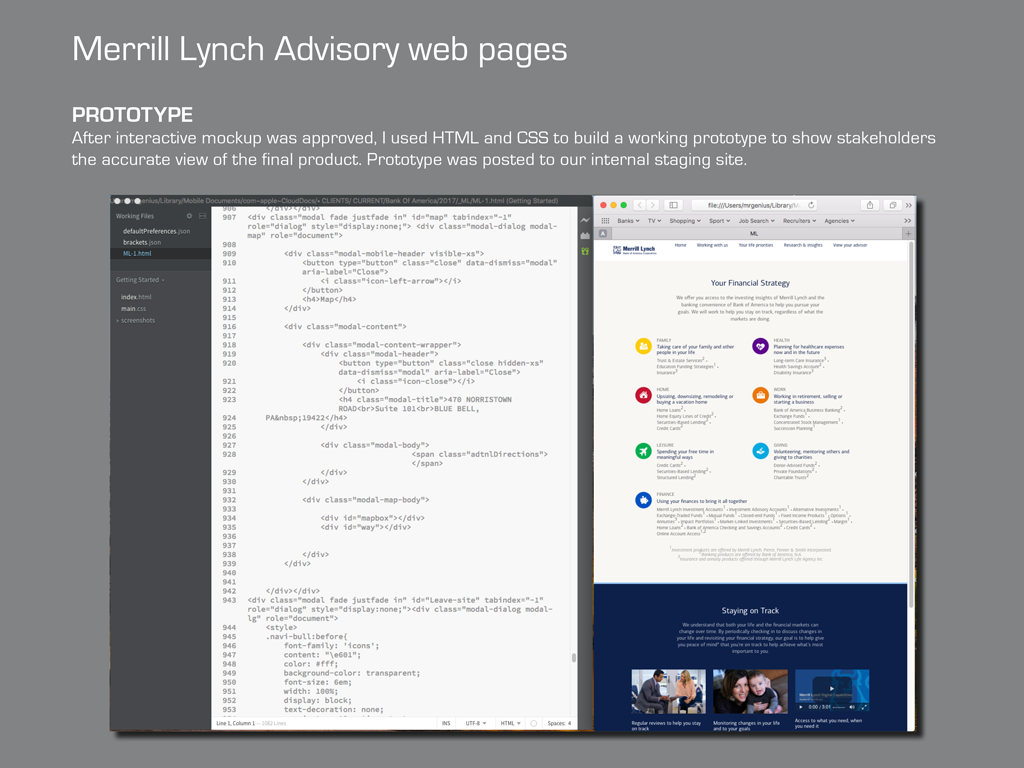
Task: Select ML-1.html in Working Files
Action: coord(137,253)
